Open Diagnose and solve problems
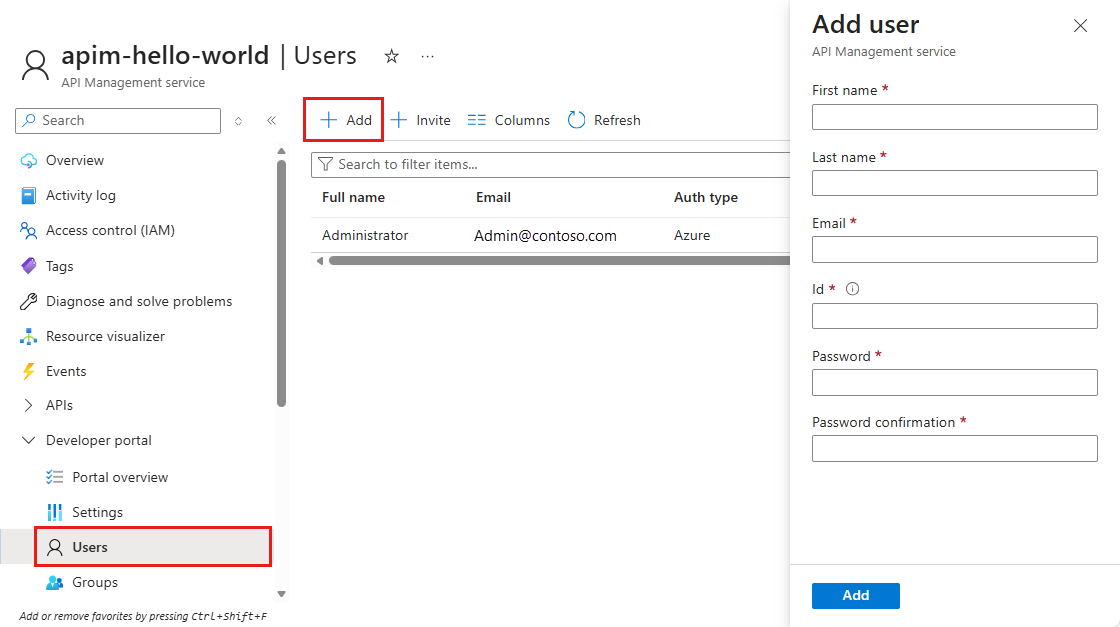 [138, 301]
